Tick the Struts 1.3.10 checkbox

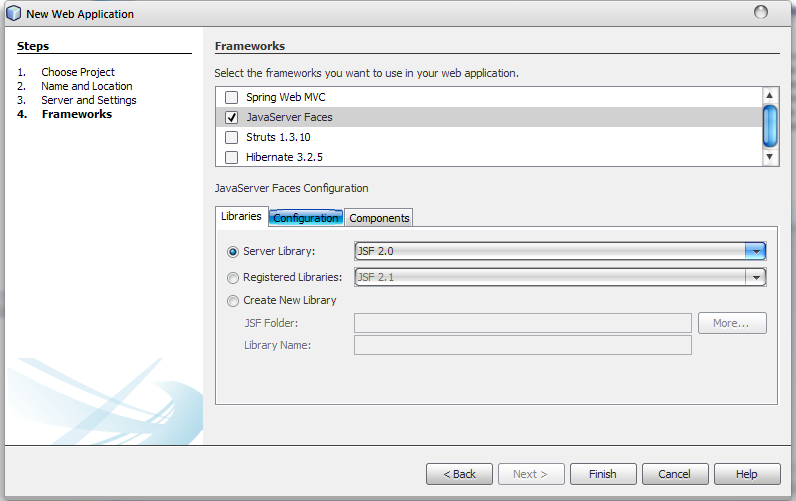coord(231,137)
